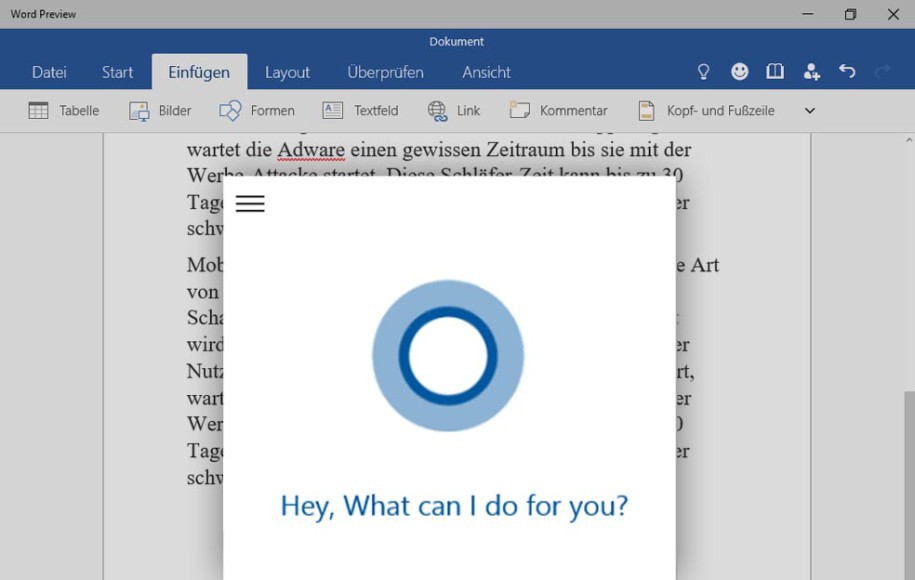Click the 'Hey, What can I do for you?' text
Image resolution: width=915 pixels, height=580 pixels.
454,505
